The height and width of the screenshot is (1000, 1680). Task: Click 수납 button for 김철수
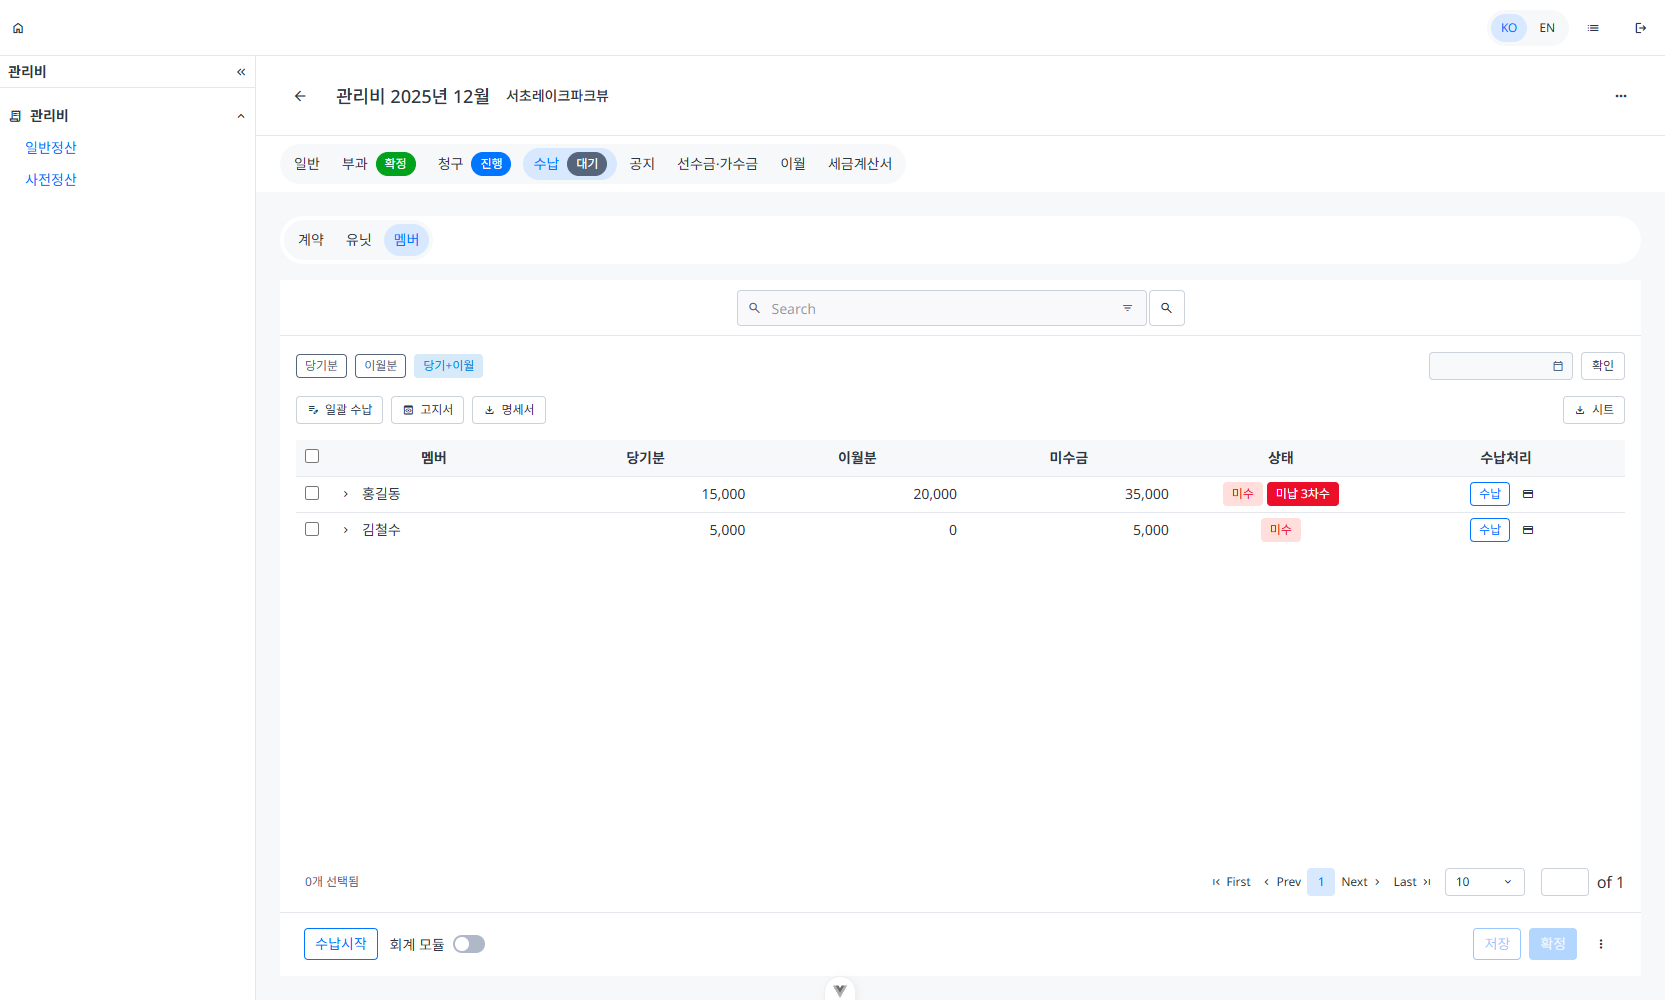pos(1490,530)
